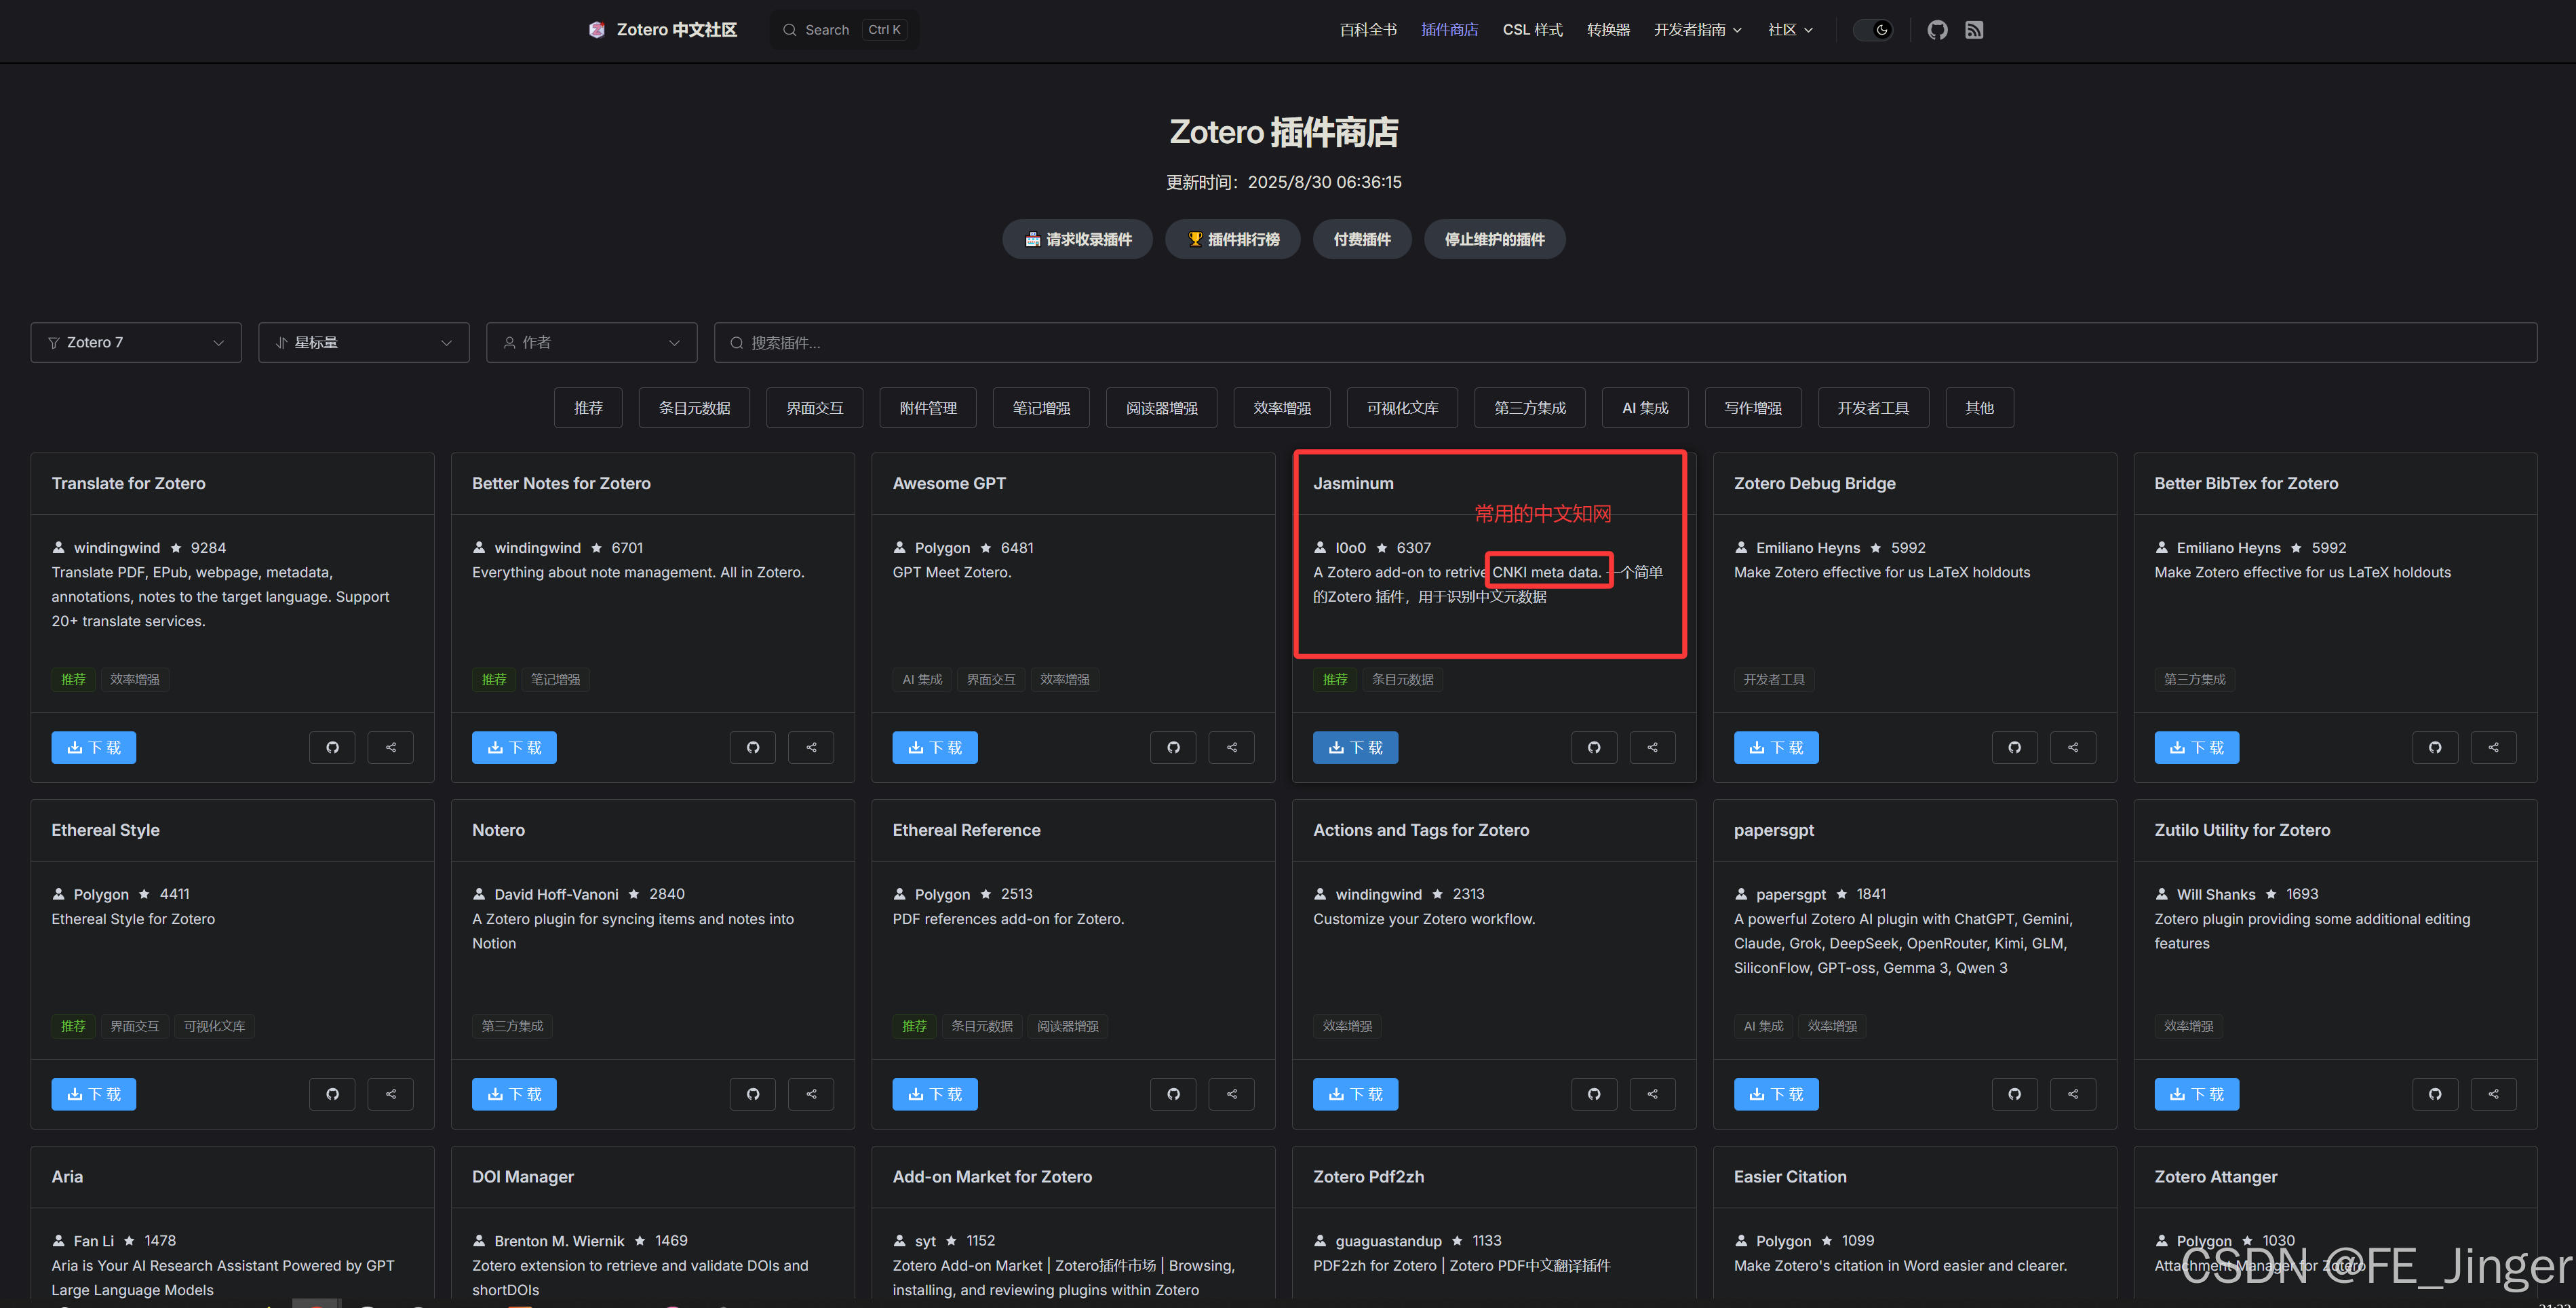Screen dimensions: 2576x1308
Task: Open GitHub repo for Better Notes for Zotero
Action: [x=753, y=747]
